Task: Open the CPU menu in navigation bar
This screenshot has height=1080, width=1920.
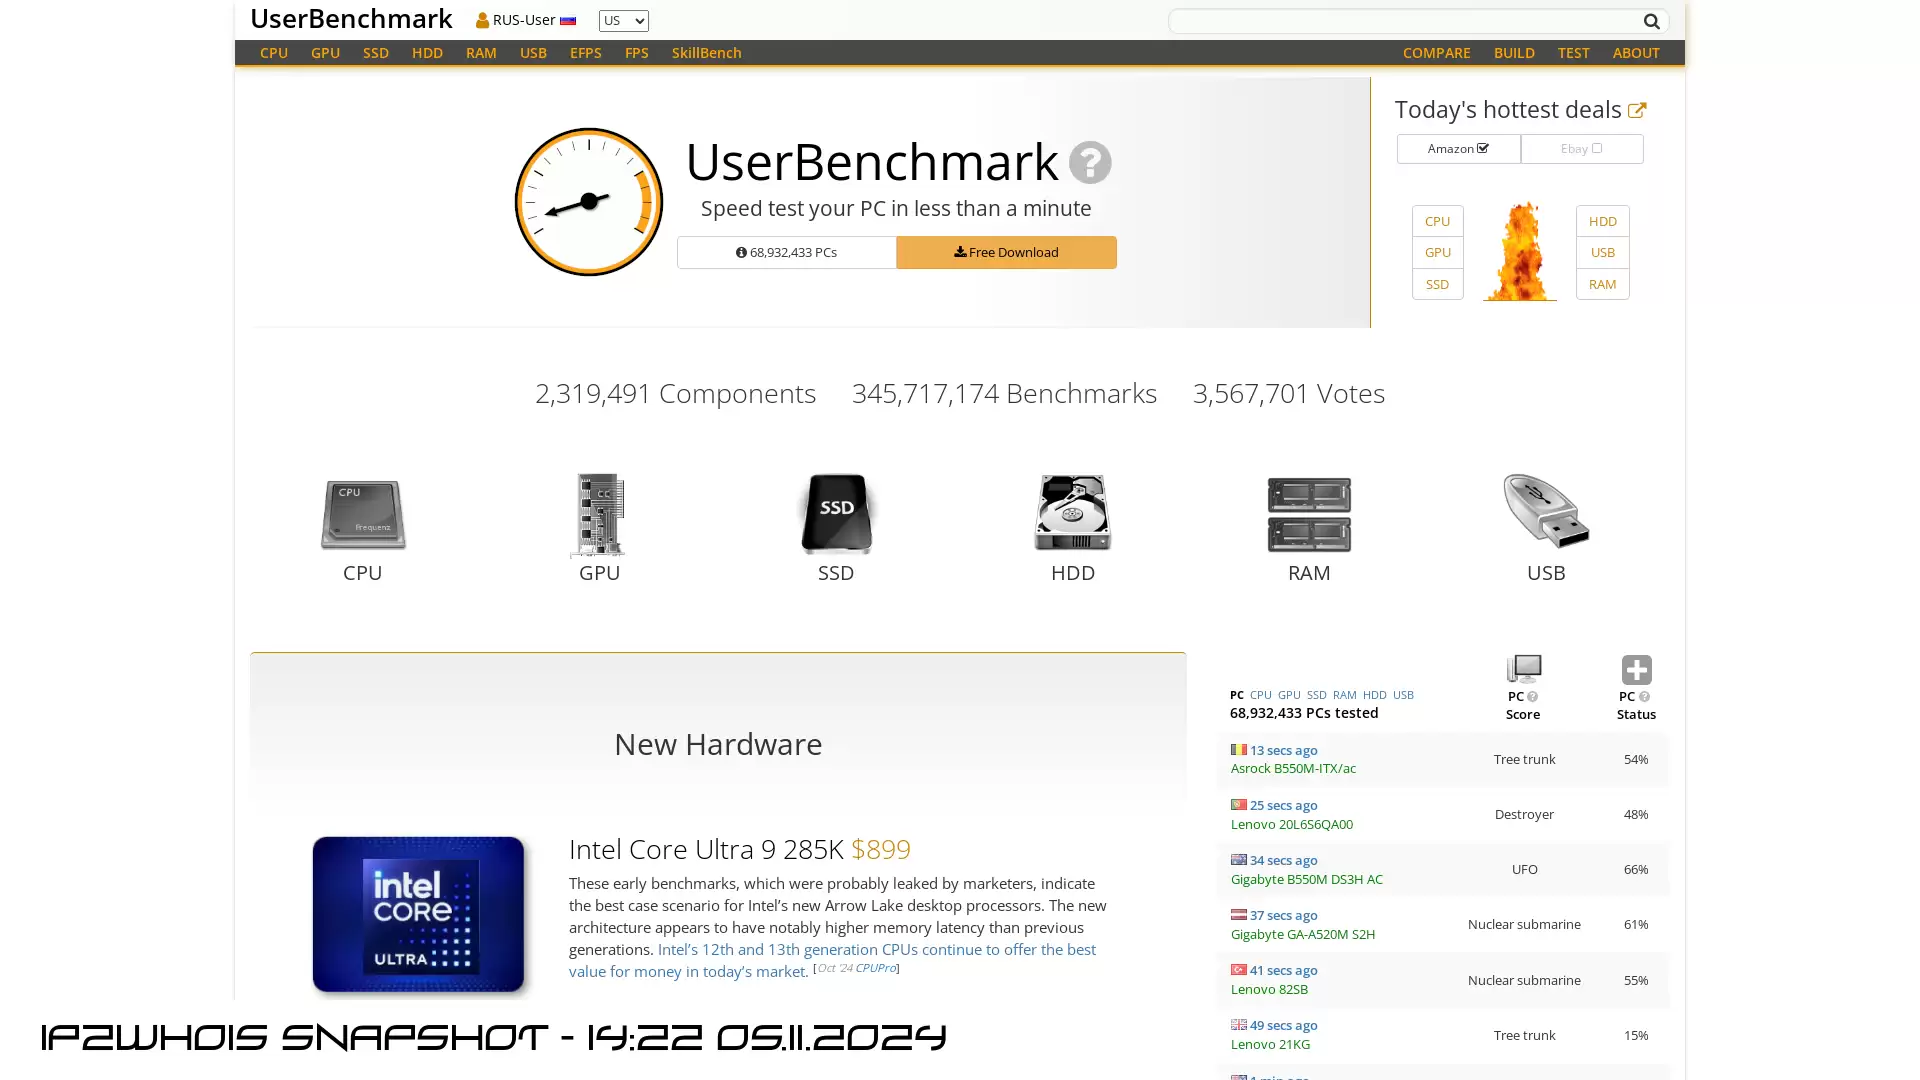Action: (x=274, y=53)
